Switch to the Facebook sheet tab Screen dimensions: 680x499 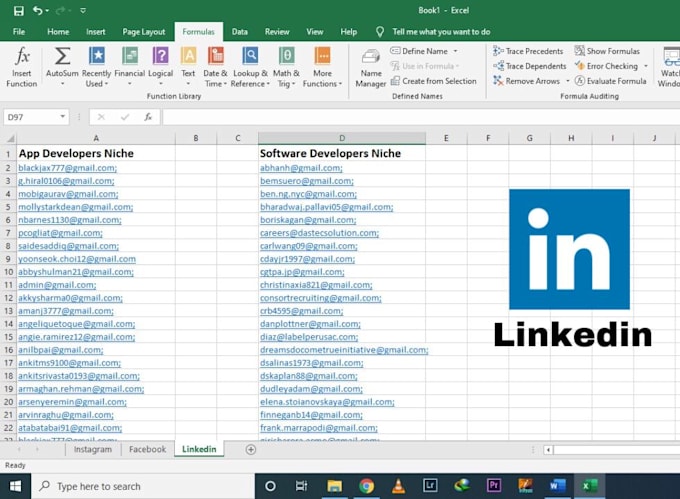click(147, 450)
